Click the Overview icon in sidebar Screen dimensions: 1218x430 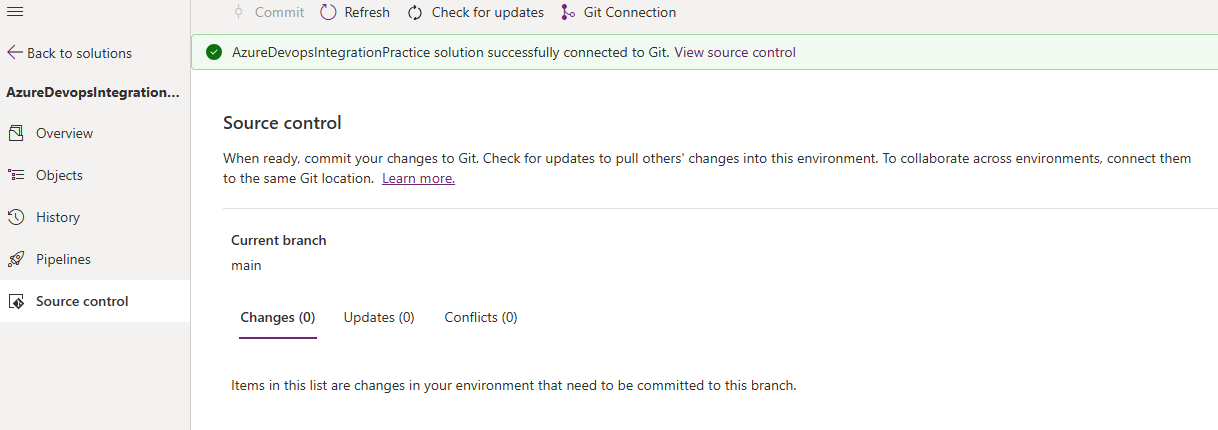(16, 133)
